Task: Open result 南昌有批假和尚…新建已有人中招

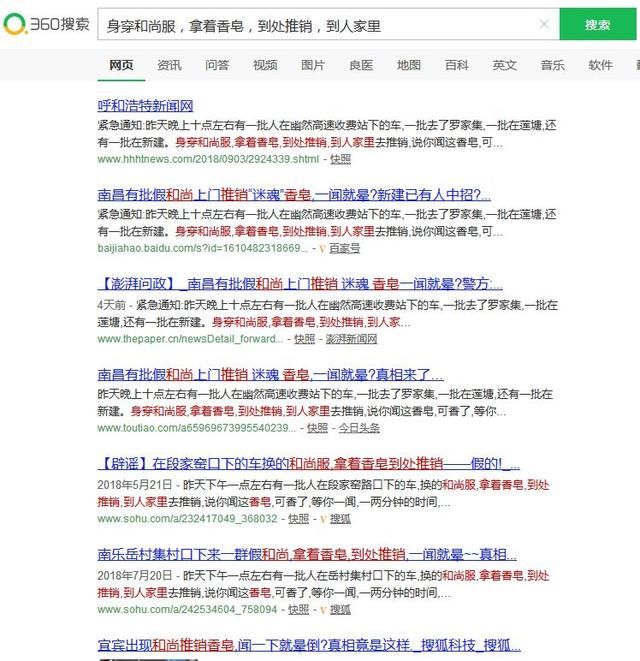Action: click(294, 194)
